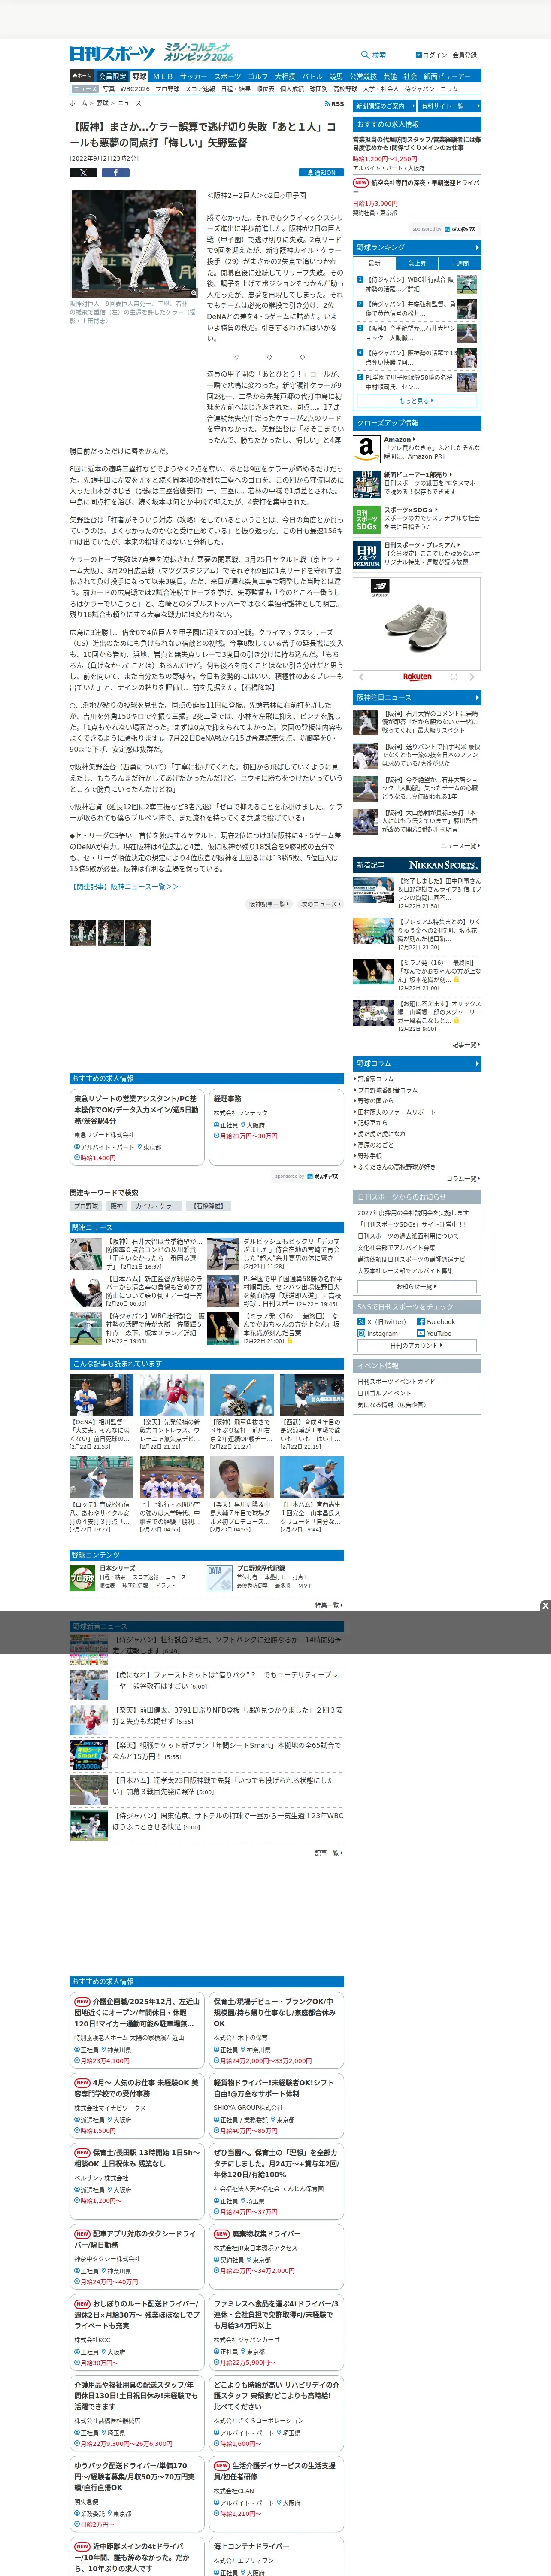This screenshot has height=2576, width=551.
Task: Click the 野球 breadcrumb link
Action: tap(102, 103)
